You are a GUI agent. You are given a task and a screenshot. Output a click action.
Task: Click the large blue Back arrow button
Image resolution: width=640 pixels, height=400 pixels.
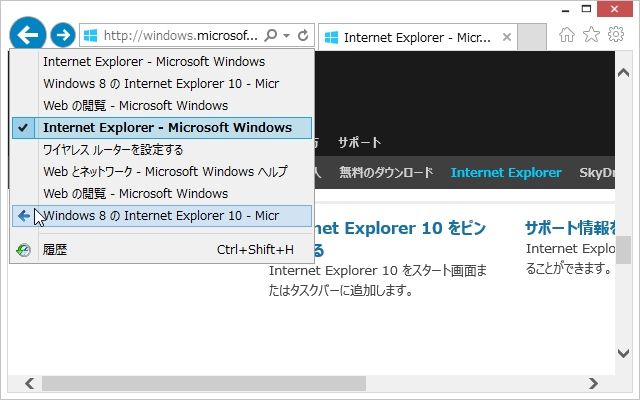pos(28,34)
